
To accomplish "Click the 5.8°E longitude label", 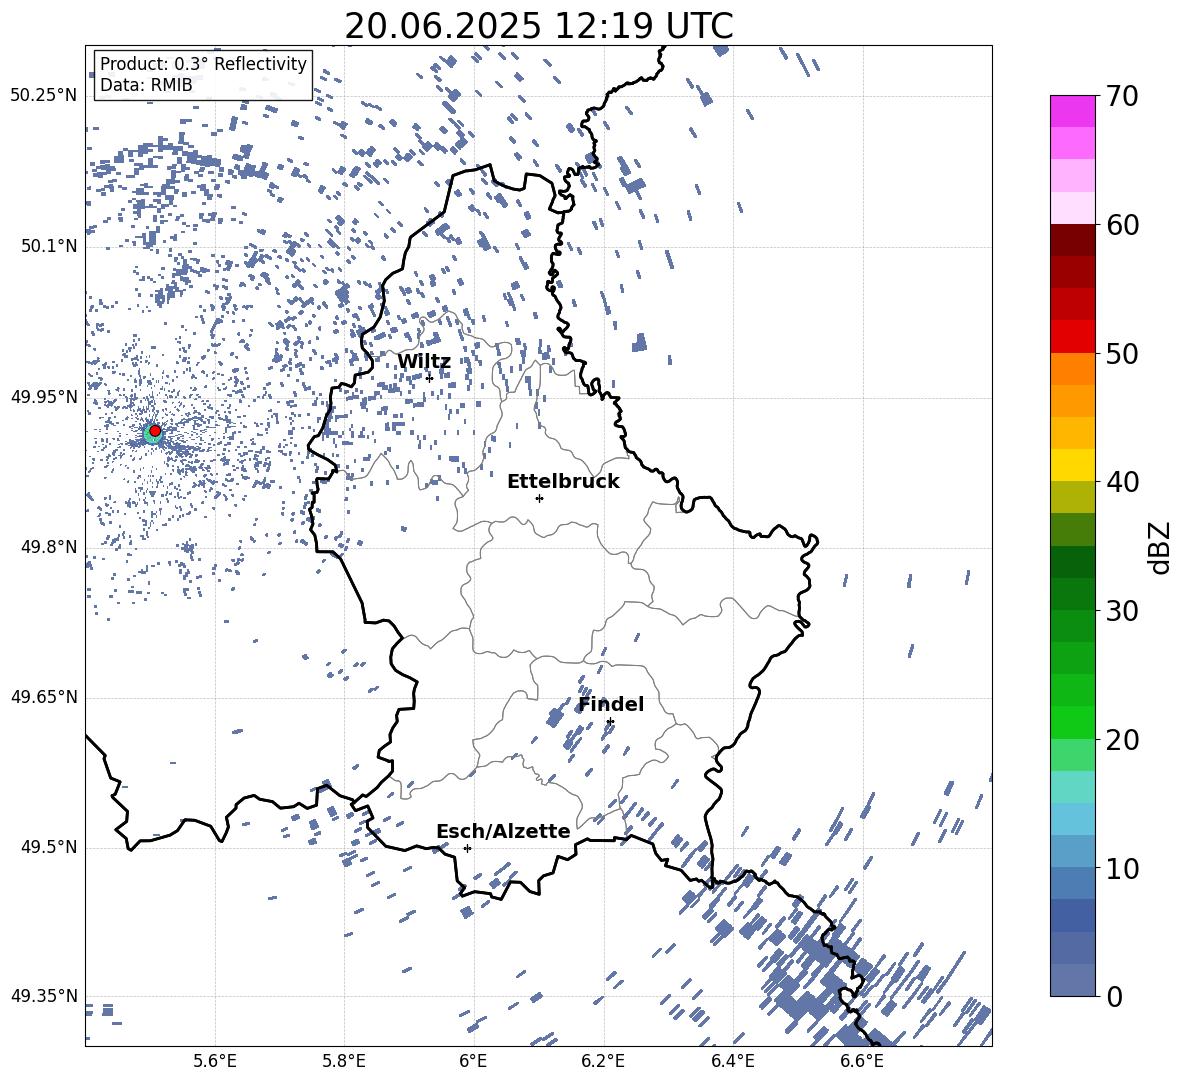I will pos(344,1061).
